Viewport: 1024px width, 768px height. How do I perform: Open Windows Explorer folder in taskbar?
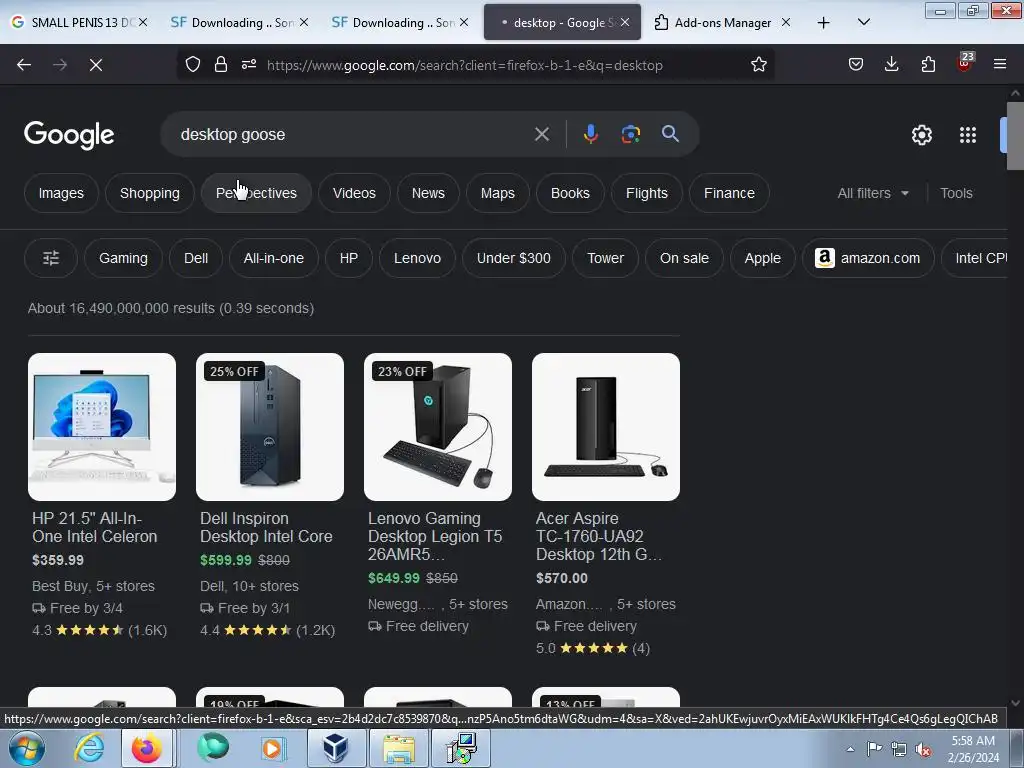[398, 748]
